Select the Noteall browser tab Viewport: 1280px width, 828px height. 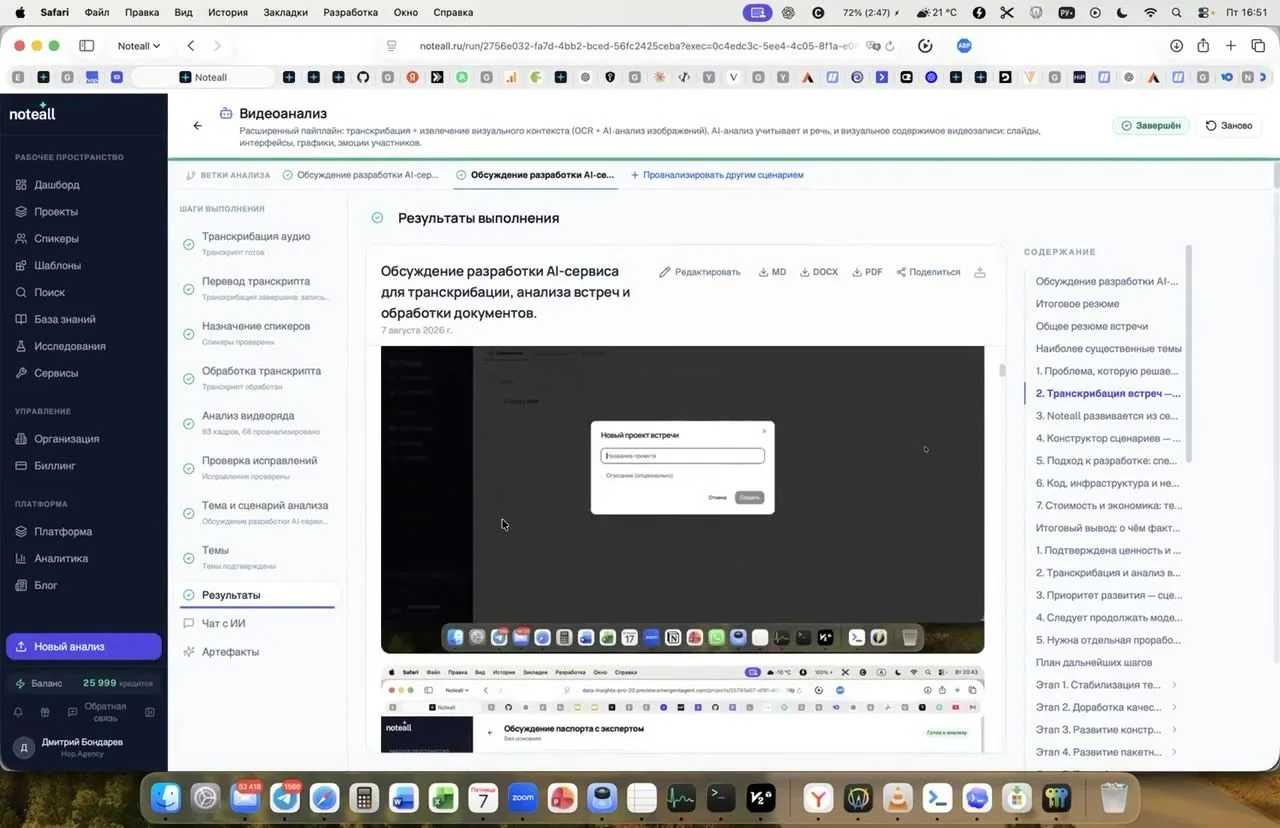[203, 77]
